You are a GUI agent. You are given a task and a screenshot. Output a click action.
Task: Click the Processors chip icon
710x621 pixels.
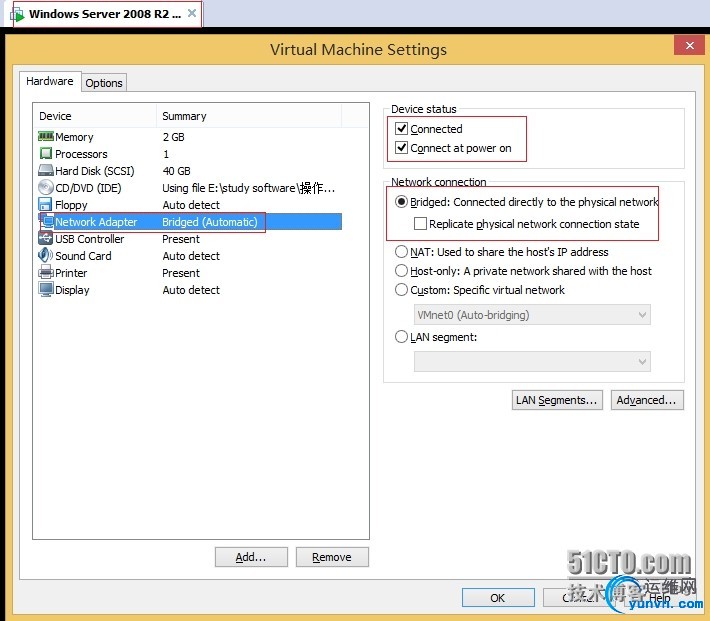coord(46,154)
